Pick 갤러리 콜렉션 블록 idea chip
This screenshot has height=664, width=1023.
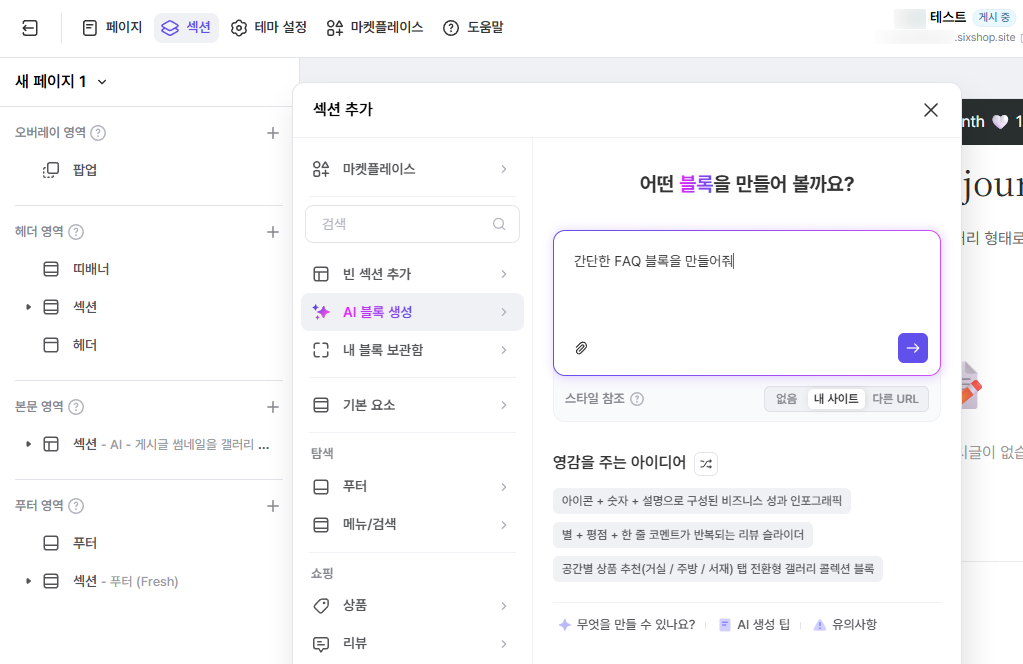pyautogui.click(x=718, y=569)
